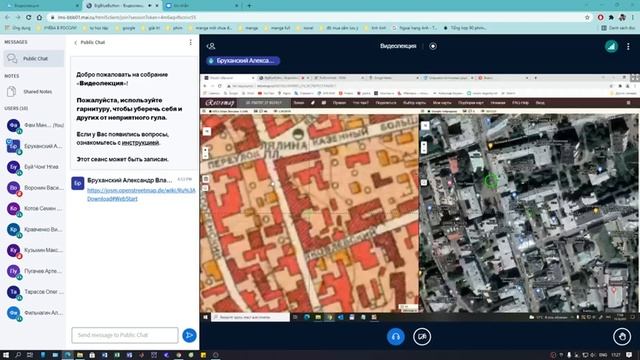Open the novel bookmark folder
The image size is (640, 360).
click(x=305, y=28)
